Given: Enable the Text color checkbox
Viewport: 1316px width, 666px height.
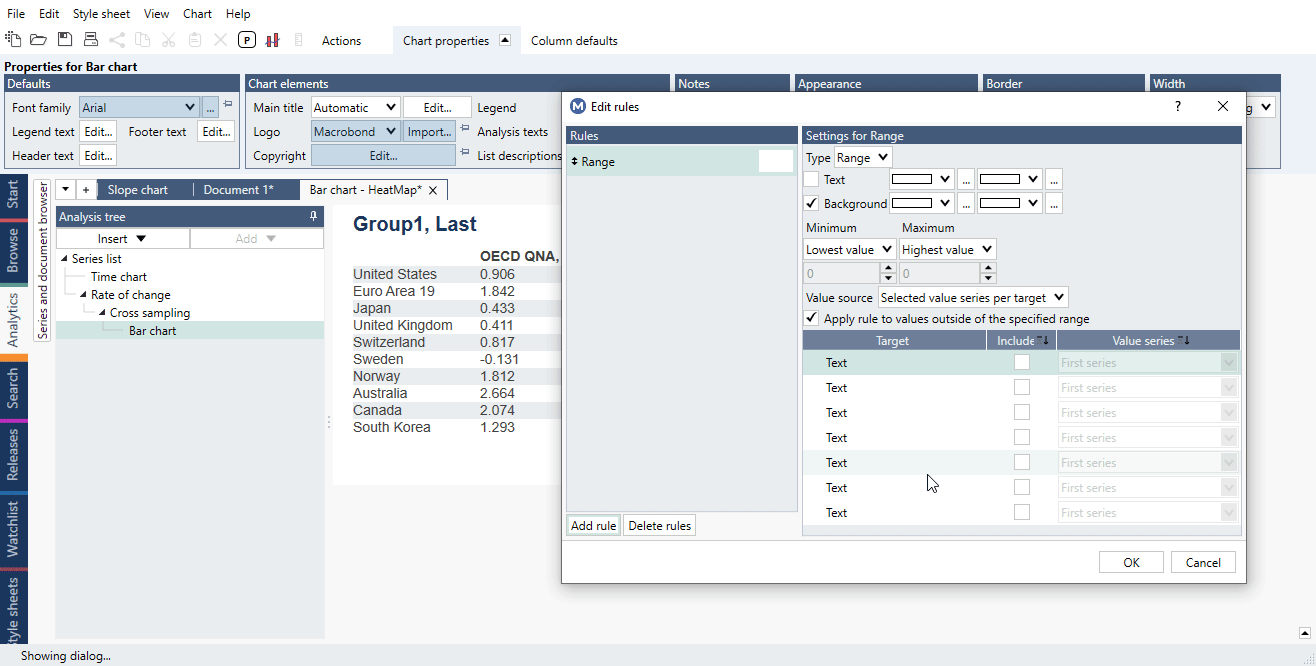Looking at the screenshot, I should click(811, 180).
